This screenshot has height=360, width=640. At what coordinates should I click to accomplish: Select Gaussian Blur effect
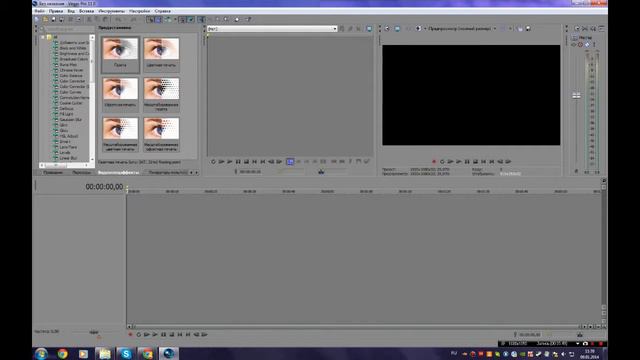71,120
